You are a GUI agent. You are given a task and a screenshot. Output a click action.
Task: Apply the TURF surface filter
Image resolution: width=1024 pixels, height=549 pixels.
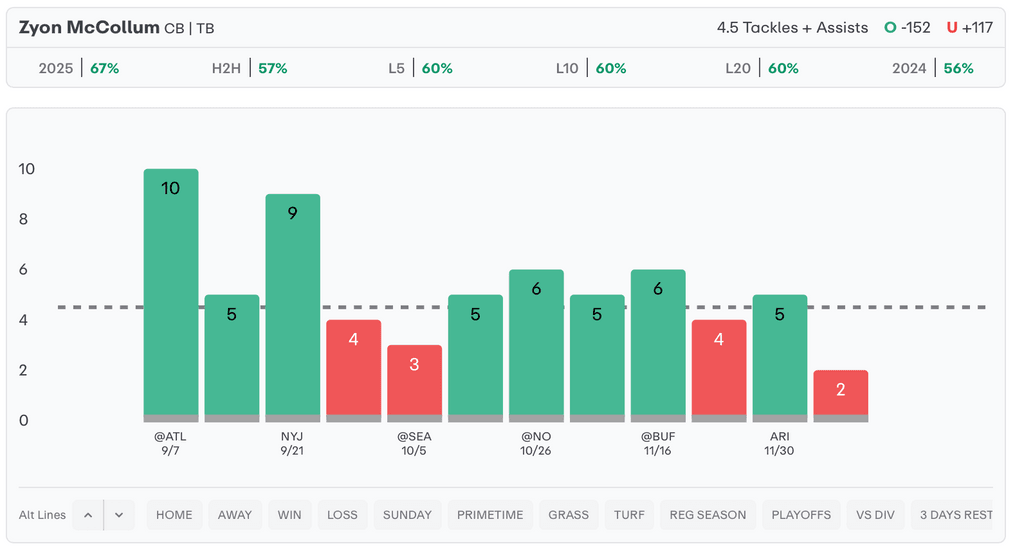(x=629, y=515)
